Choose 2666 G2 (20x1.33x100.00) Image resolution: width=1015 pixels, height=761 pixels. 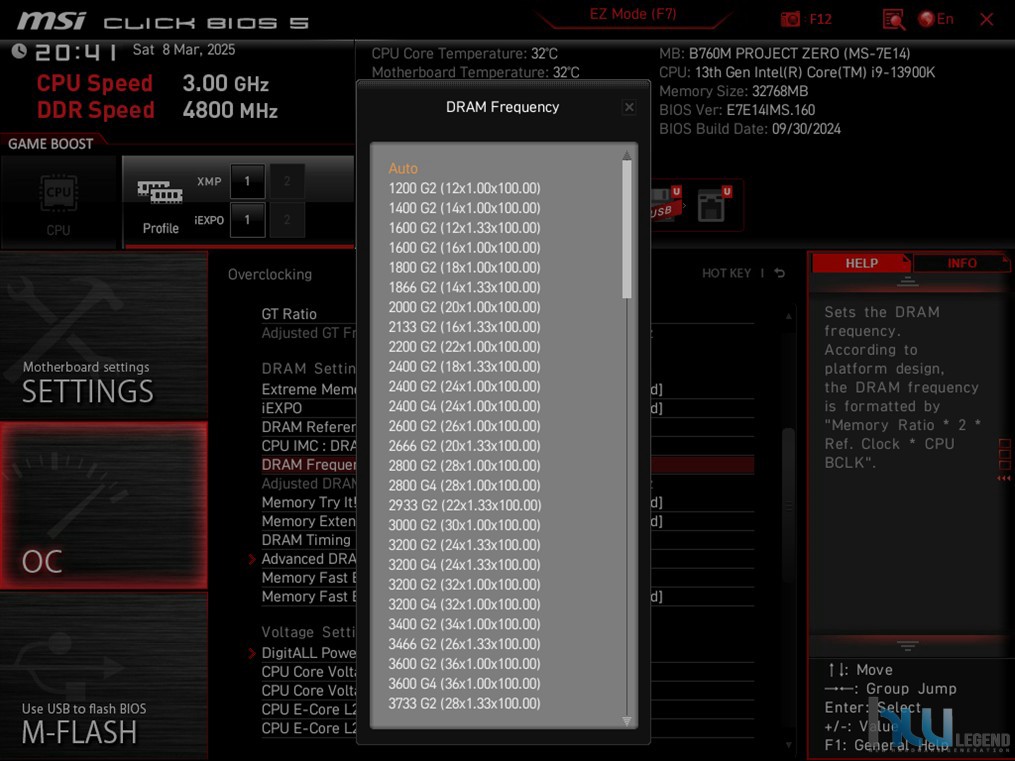464,446
